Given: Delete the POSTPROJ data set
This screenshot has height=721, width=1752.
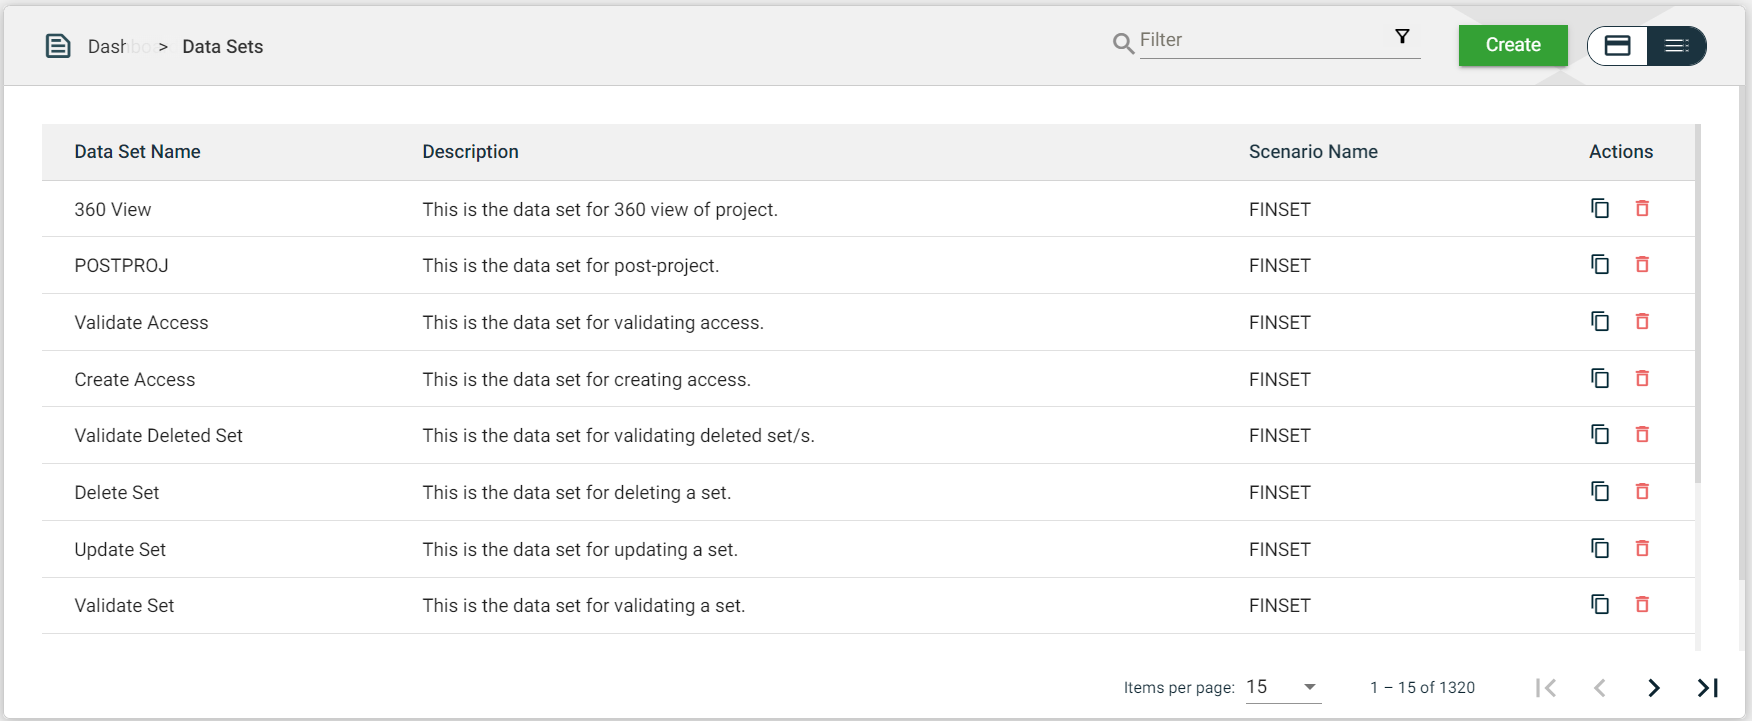Looking at the screenshot, I should 1642,265.
